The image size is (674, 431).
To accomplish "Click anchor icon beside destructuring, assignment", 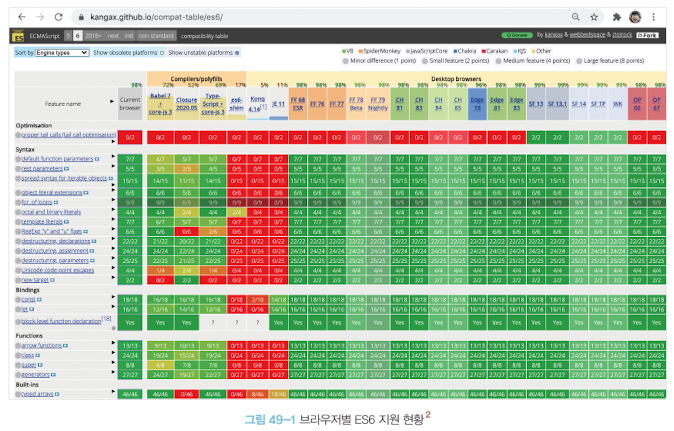I will 92,251.
